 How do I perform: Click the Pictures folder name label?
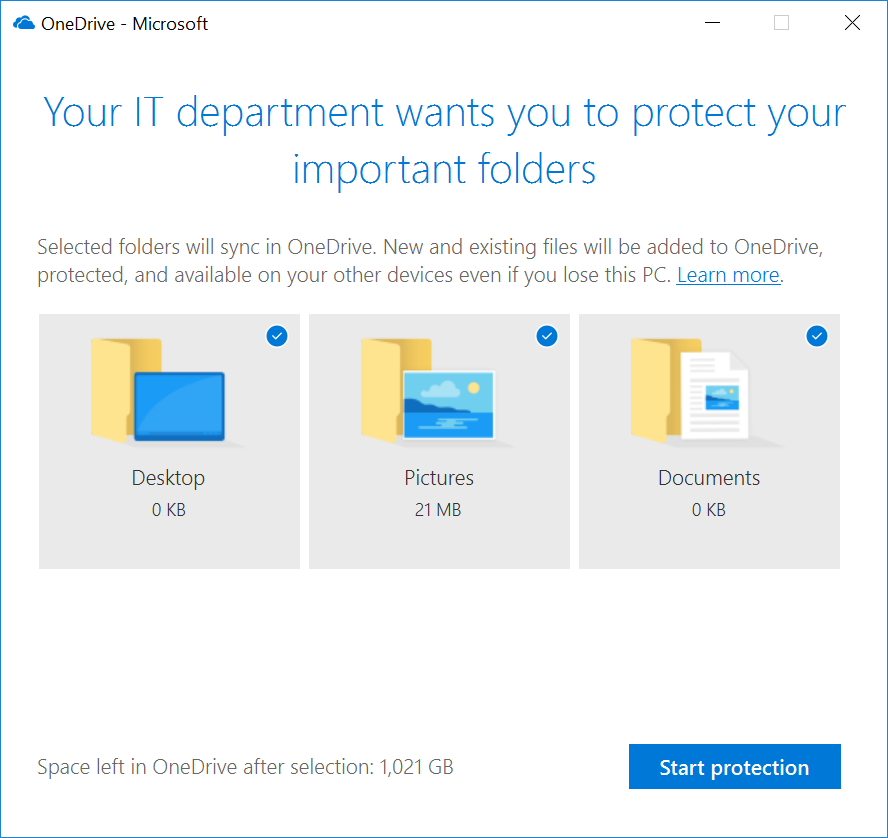click(439, 478)
